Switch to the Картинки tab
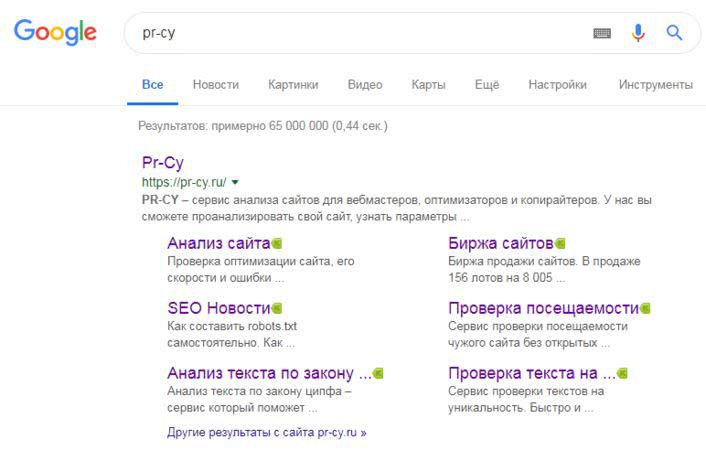The width and height of the screenshot is (706, 450). tap(293, 85)
